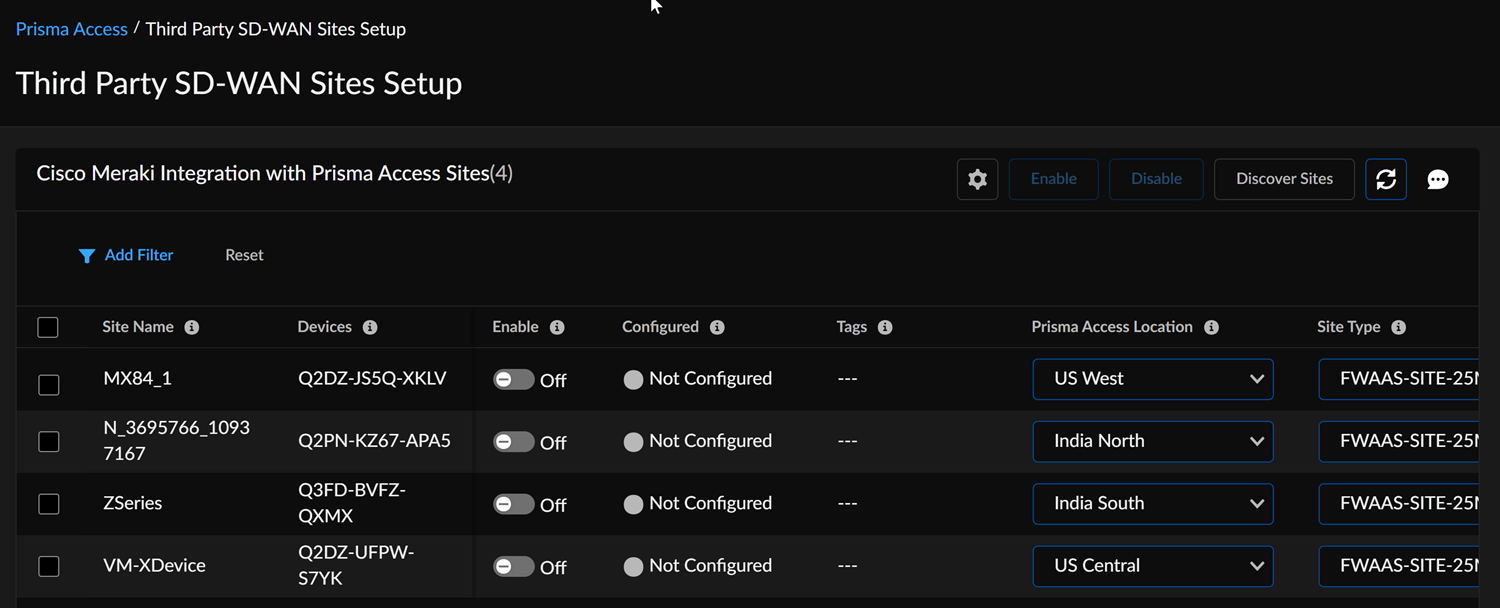
Task: Click info icon beside Prisma Access Location
Action: coord(1211,327)
